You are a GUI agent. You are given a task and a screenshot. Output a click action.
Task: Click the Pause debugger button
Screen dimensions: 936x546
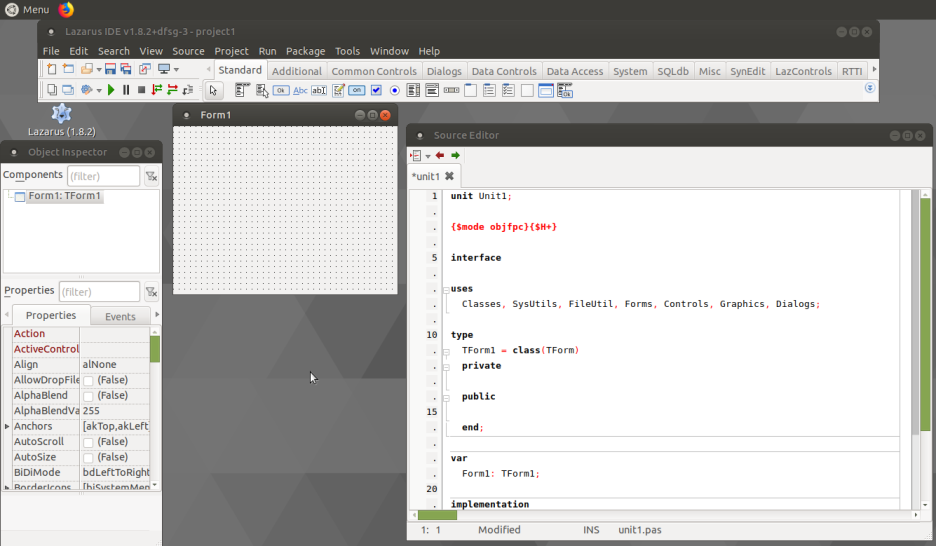pyautogui.click(x=126, y=90)
